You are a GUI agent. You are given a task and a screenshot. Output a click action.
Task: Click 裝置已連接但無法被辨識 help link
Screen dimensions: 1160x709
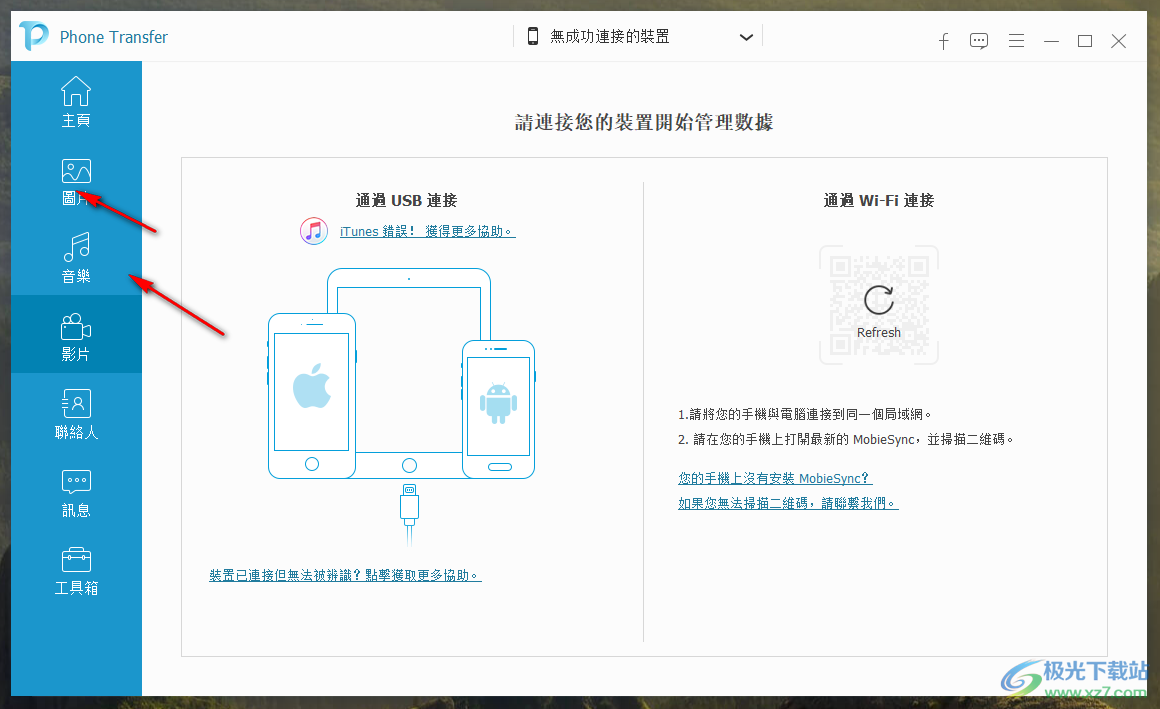[x=344, y=575]
